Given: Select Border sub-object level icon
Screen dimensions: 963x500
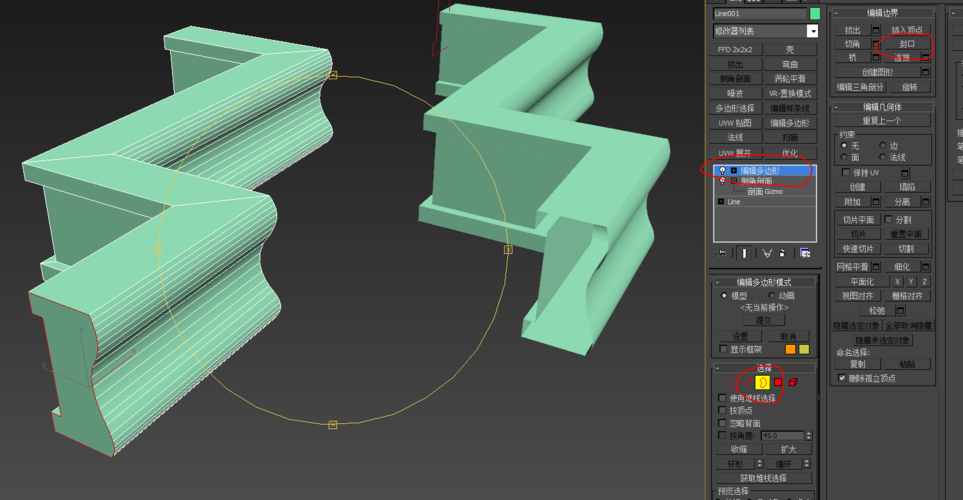Looking at the screenshot, I should tap(763, 382).
